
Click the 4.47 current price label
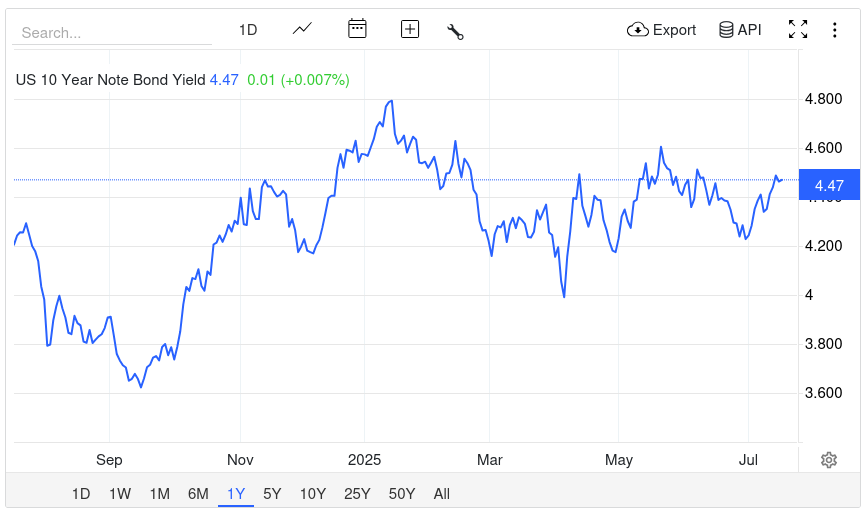click(829, 186)
